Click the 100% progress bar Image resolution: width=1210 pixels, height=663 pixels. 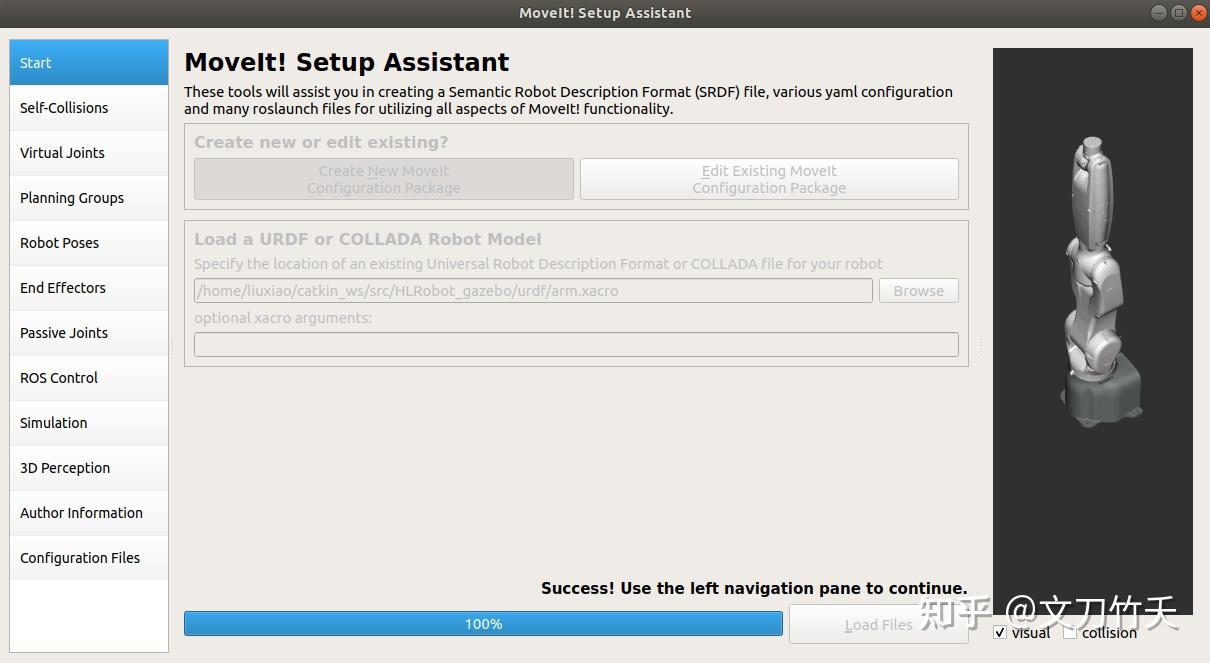(483, 624)
